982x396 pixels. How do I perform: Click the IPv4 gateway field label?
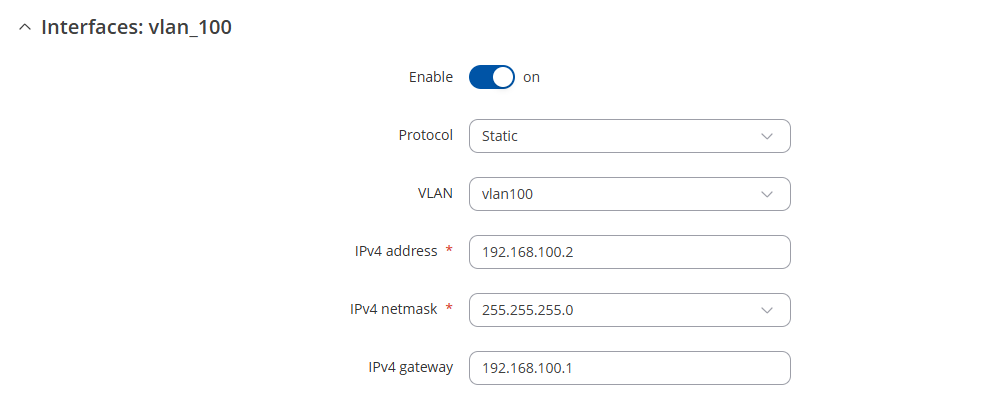pos(411,367)
